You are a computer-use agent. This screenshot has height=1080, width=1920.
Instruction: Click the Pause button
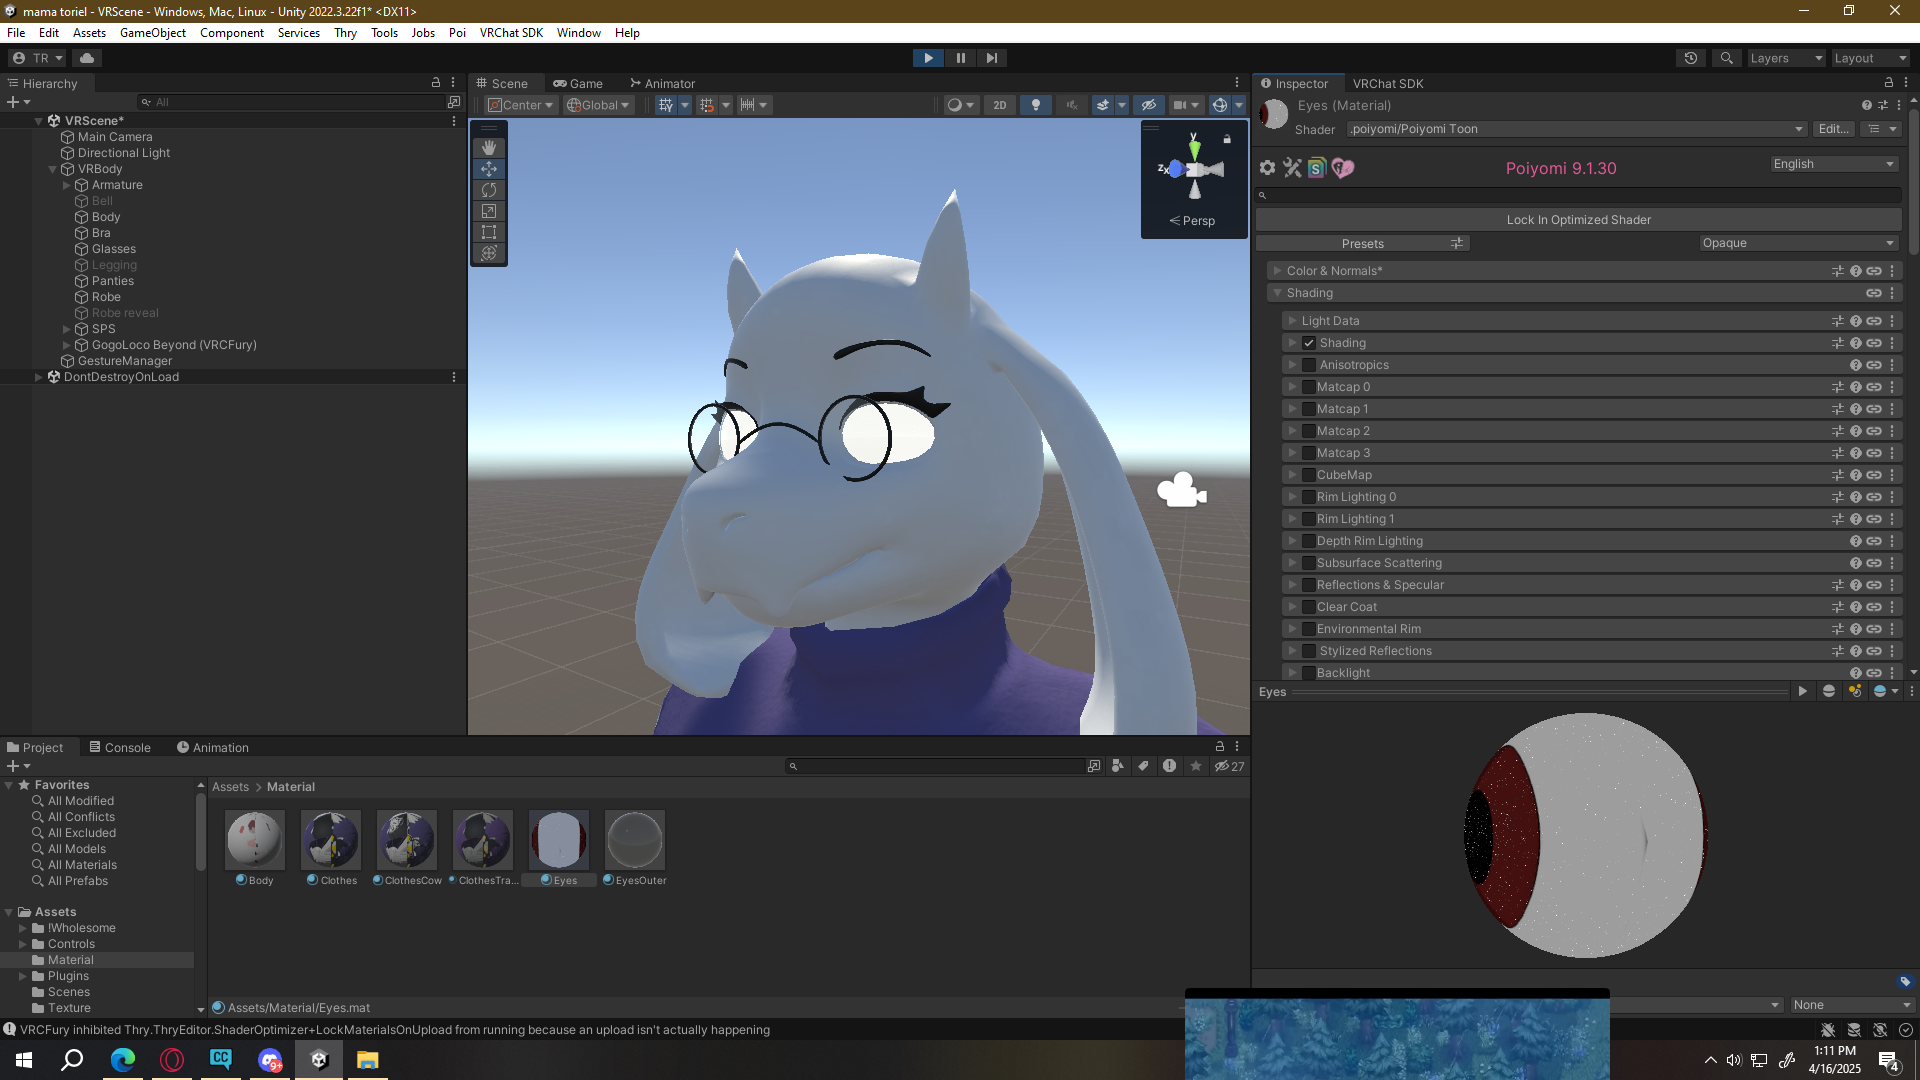point(960,58)
